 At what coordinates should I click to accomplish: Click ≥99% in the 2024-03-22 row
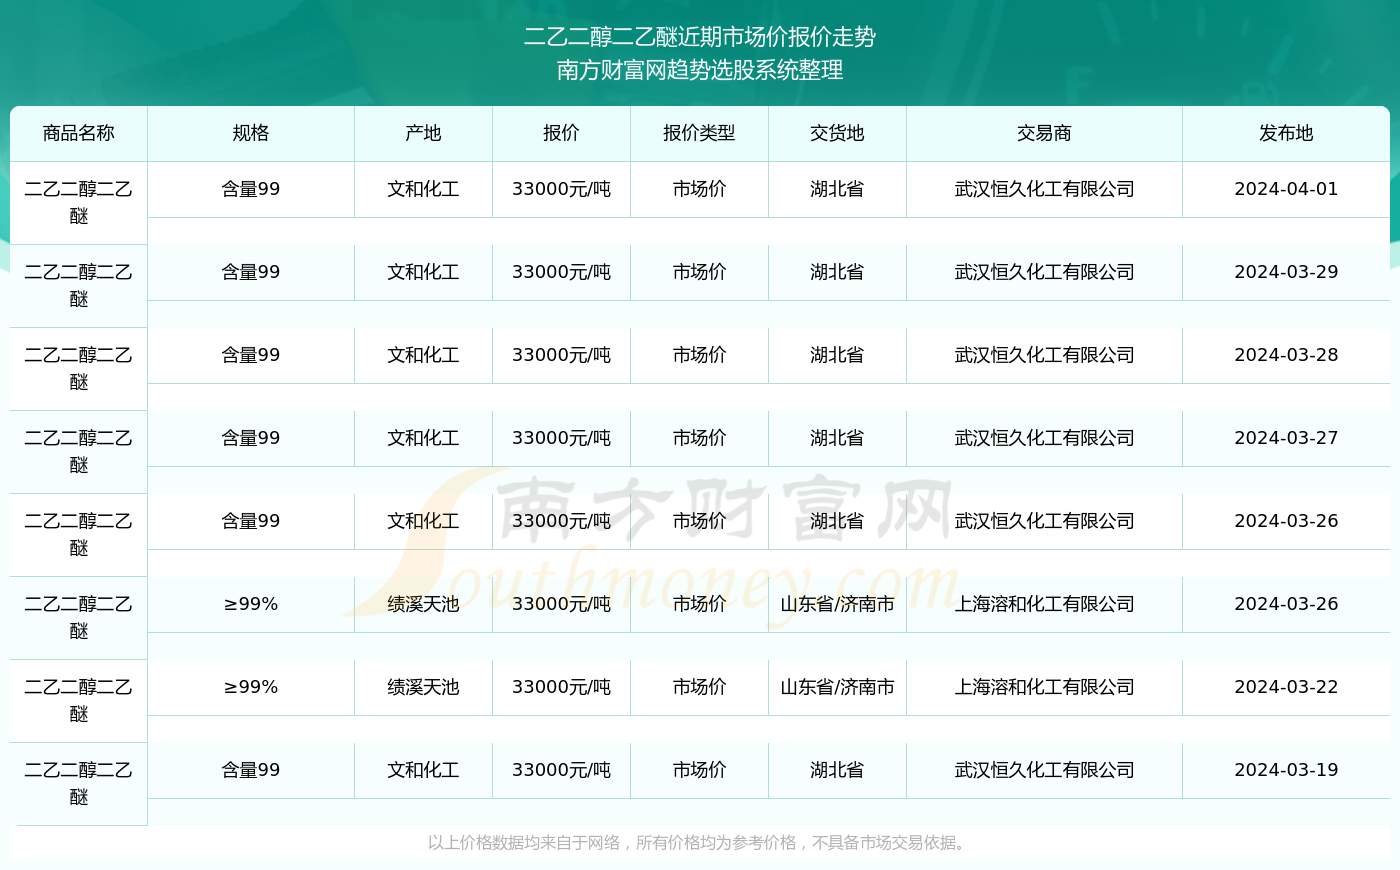[251, 687]
